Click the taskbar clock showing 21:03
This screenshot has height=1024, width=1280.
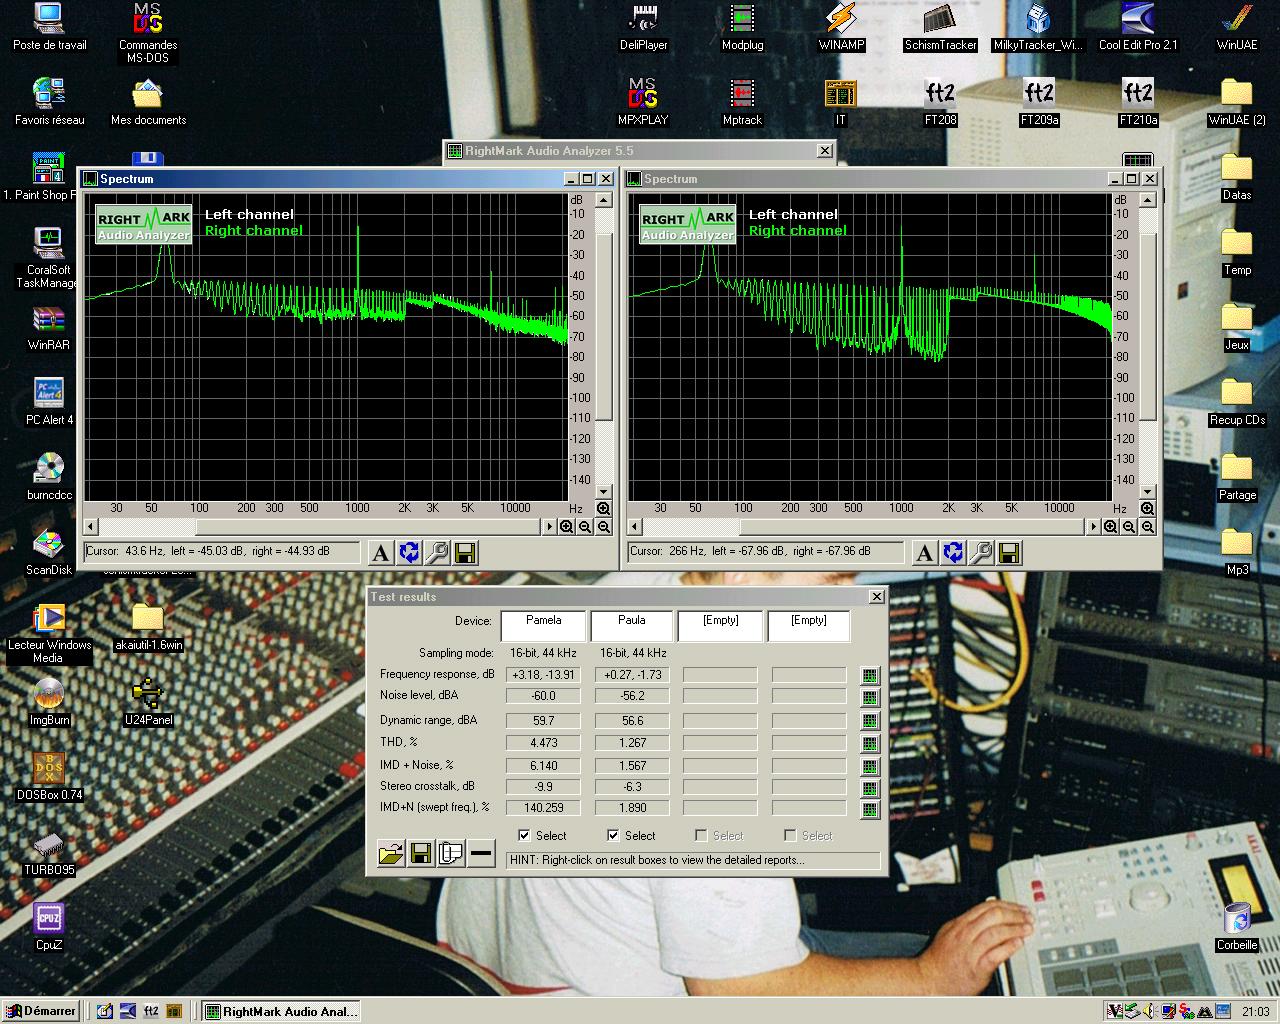[x=1255, y=1012]
